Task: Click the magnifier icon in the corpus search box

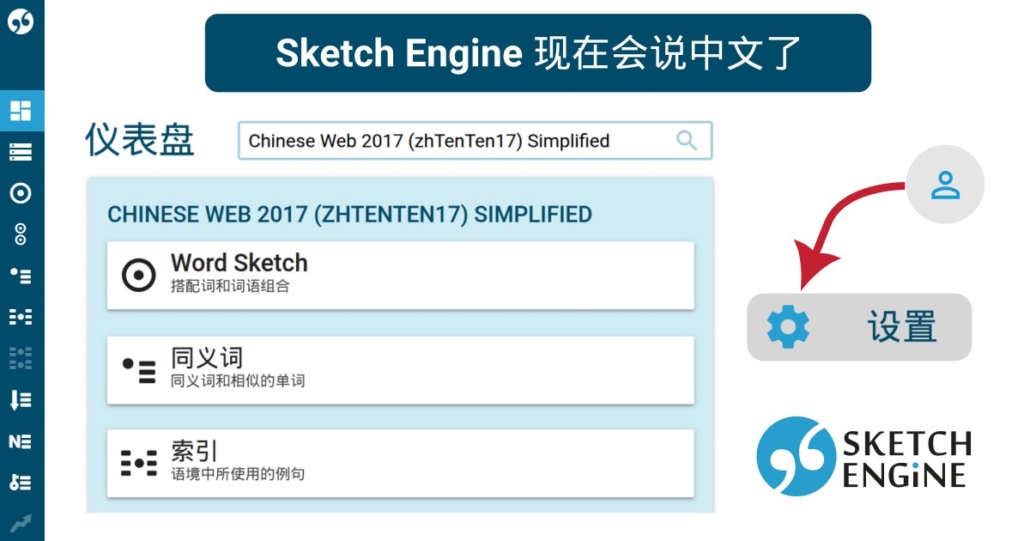Action: click(686, 141)
